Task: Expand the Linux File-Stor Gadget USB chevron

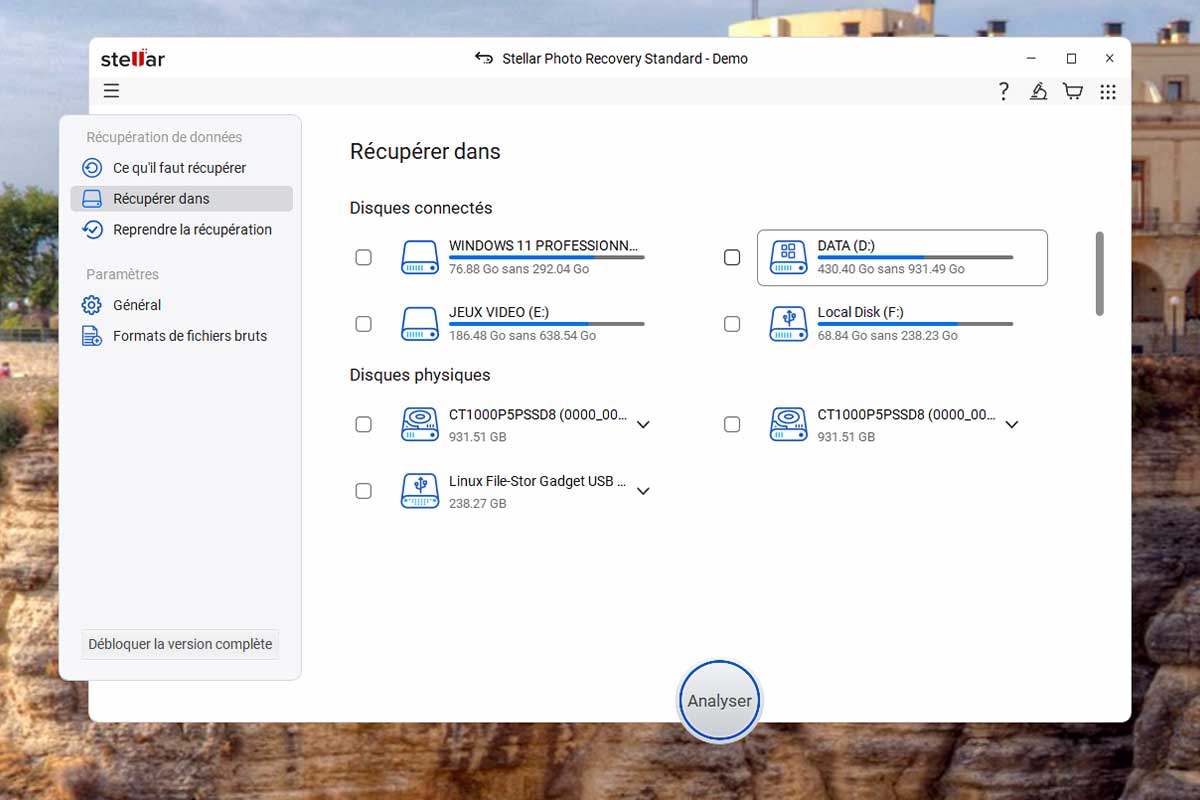Action: point(643,491)
